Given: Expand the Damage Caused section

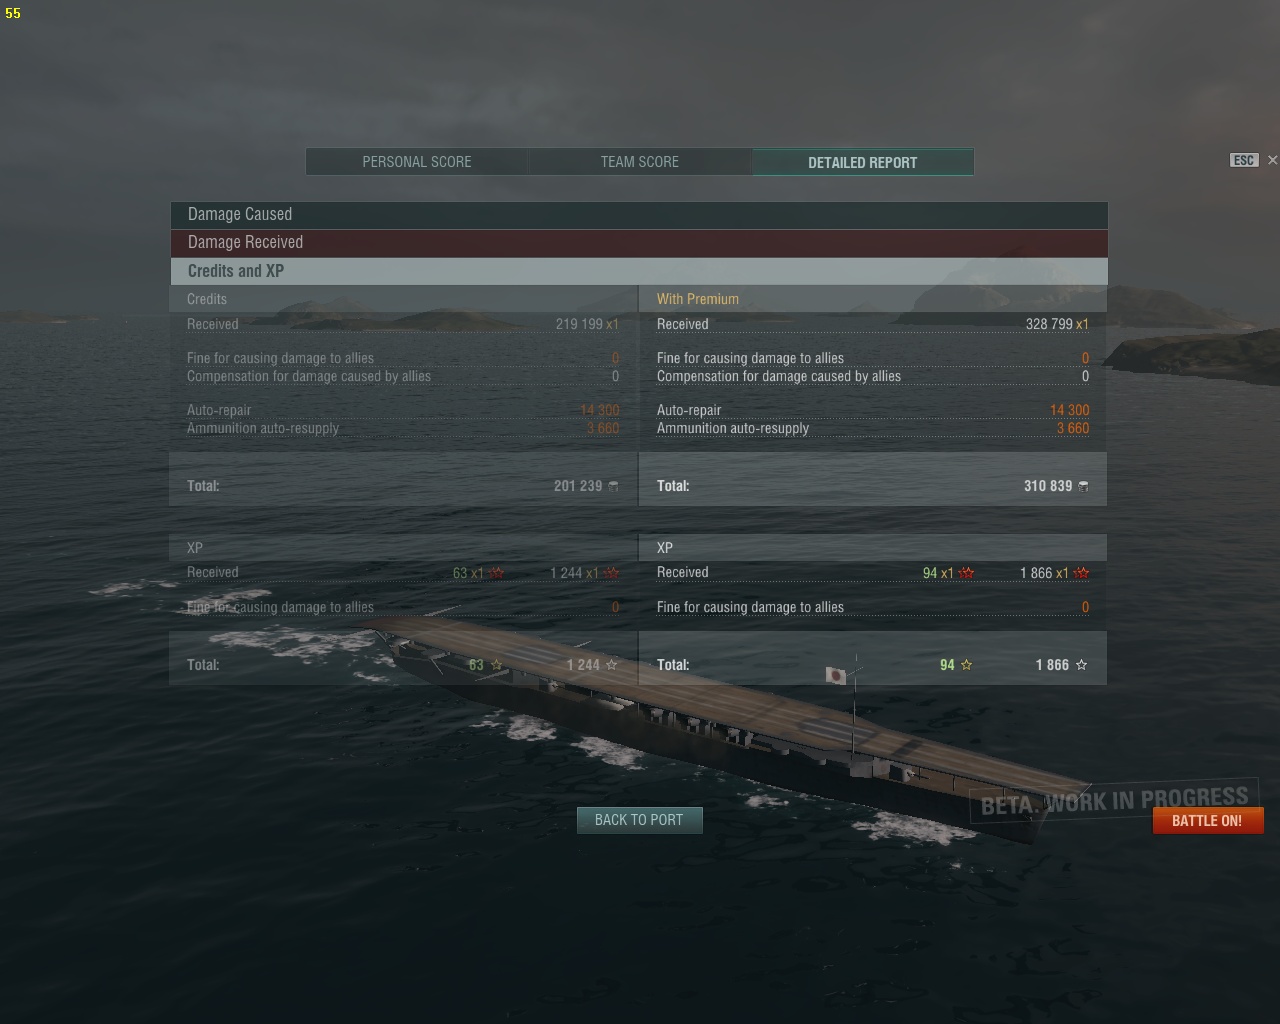Looking at the screenshot, I should [639, 214].
